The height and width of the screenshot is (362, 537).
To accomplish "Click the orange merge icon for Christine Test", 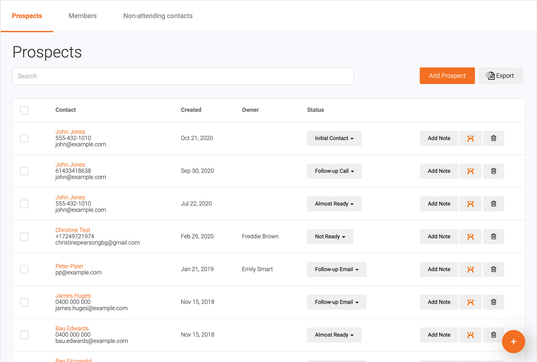I will 471,237.
